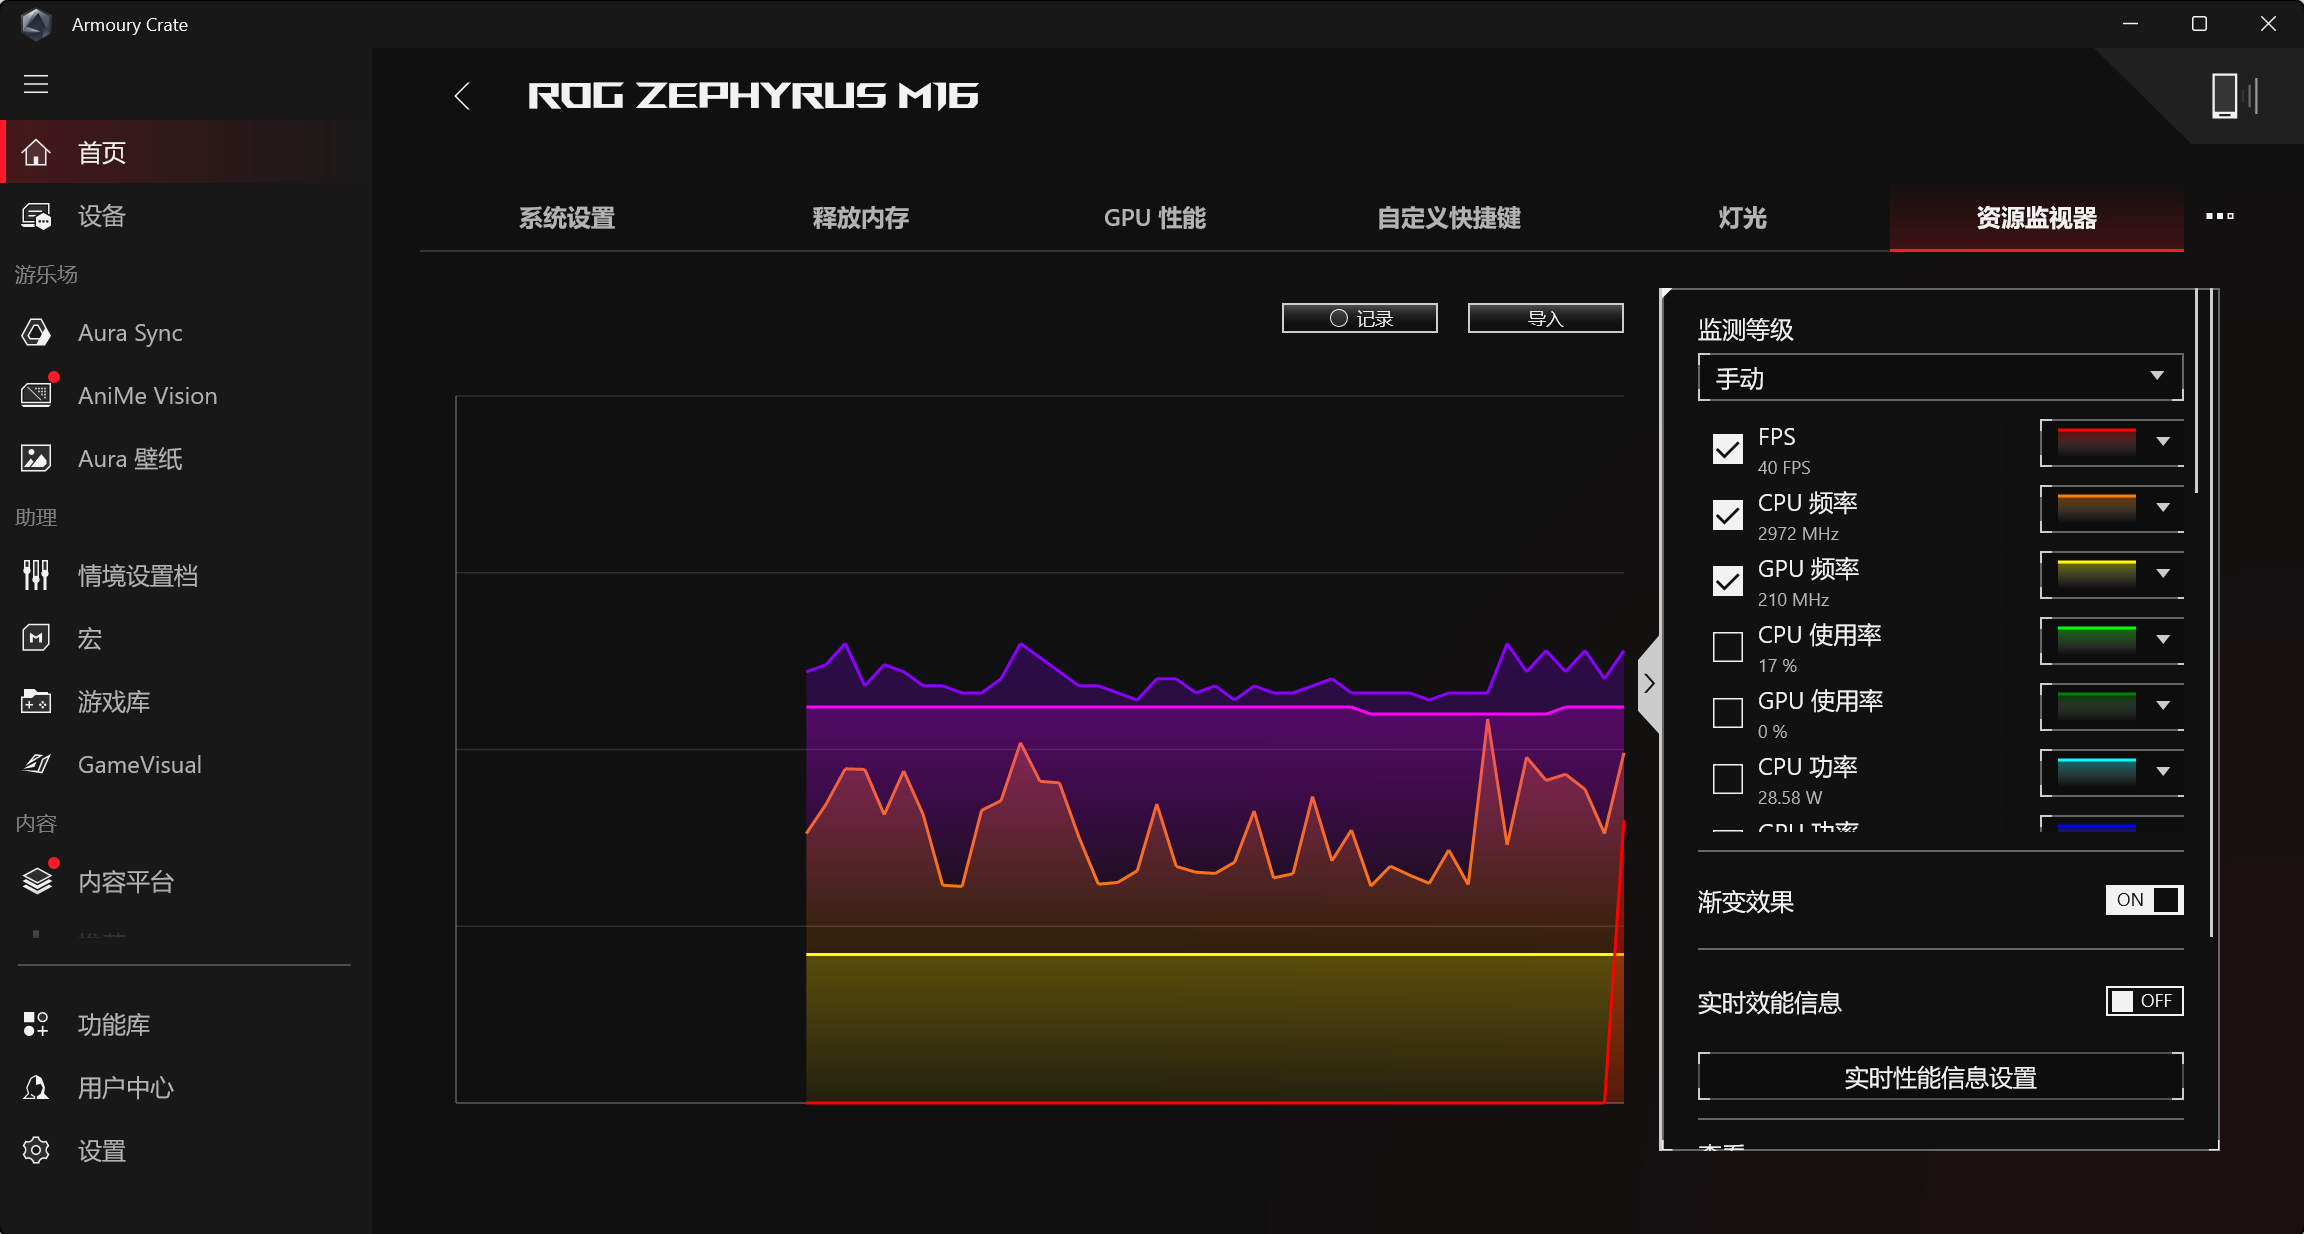
Task: Uncheck the CPU 频率 checkbox
Action: [x=1728, y=515]
